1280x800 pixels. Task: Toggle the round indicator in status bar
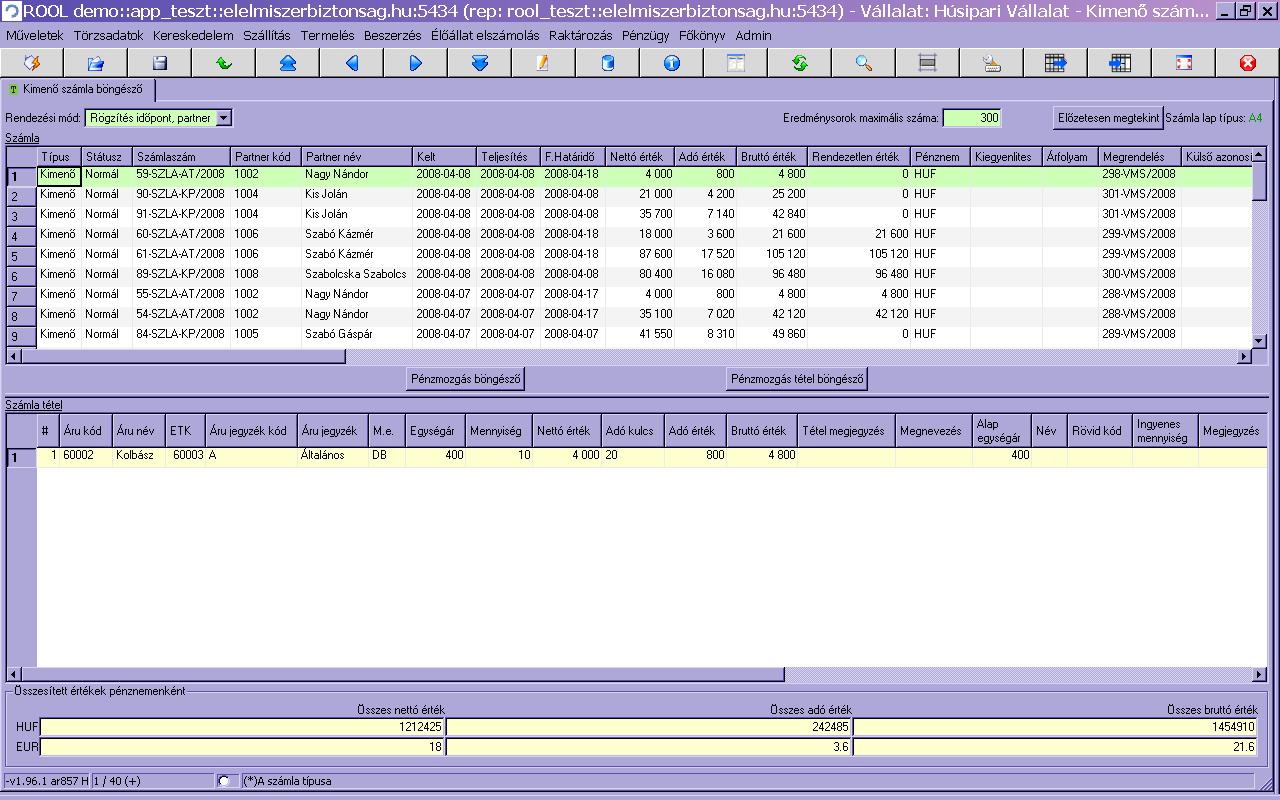tap(223, 781)
